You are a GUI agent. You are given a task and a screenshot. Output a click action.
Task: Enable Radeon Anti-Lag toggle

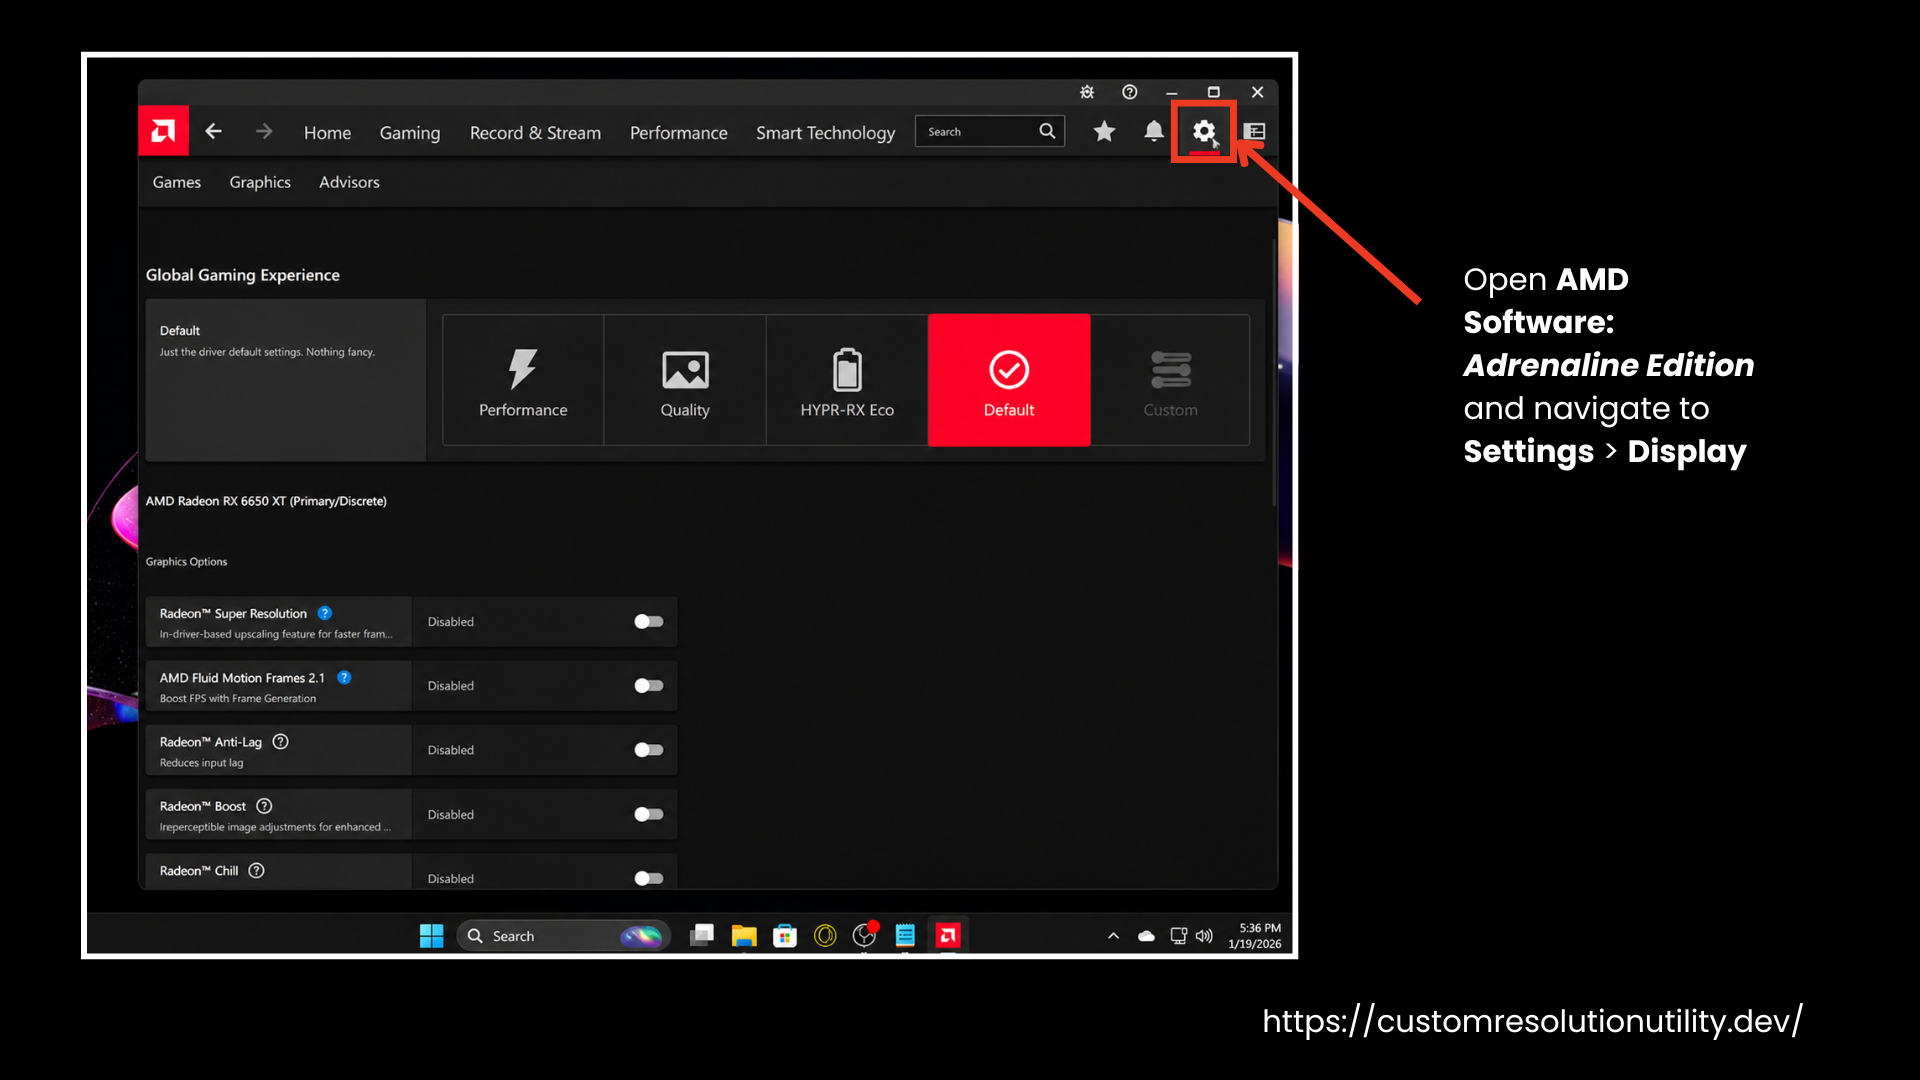[649, 750]
